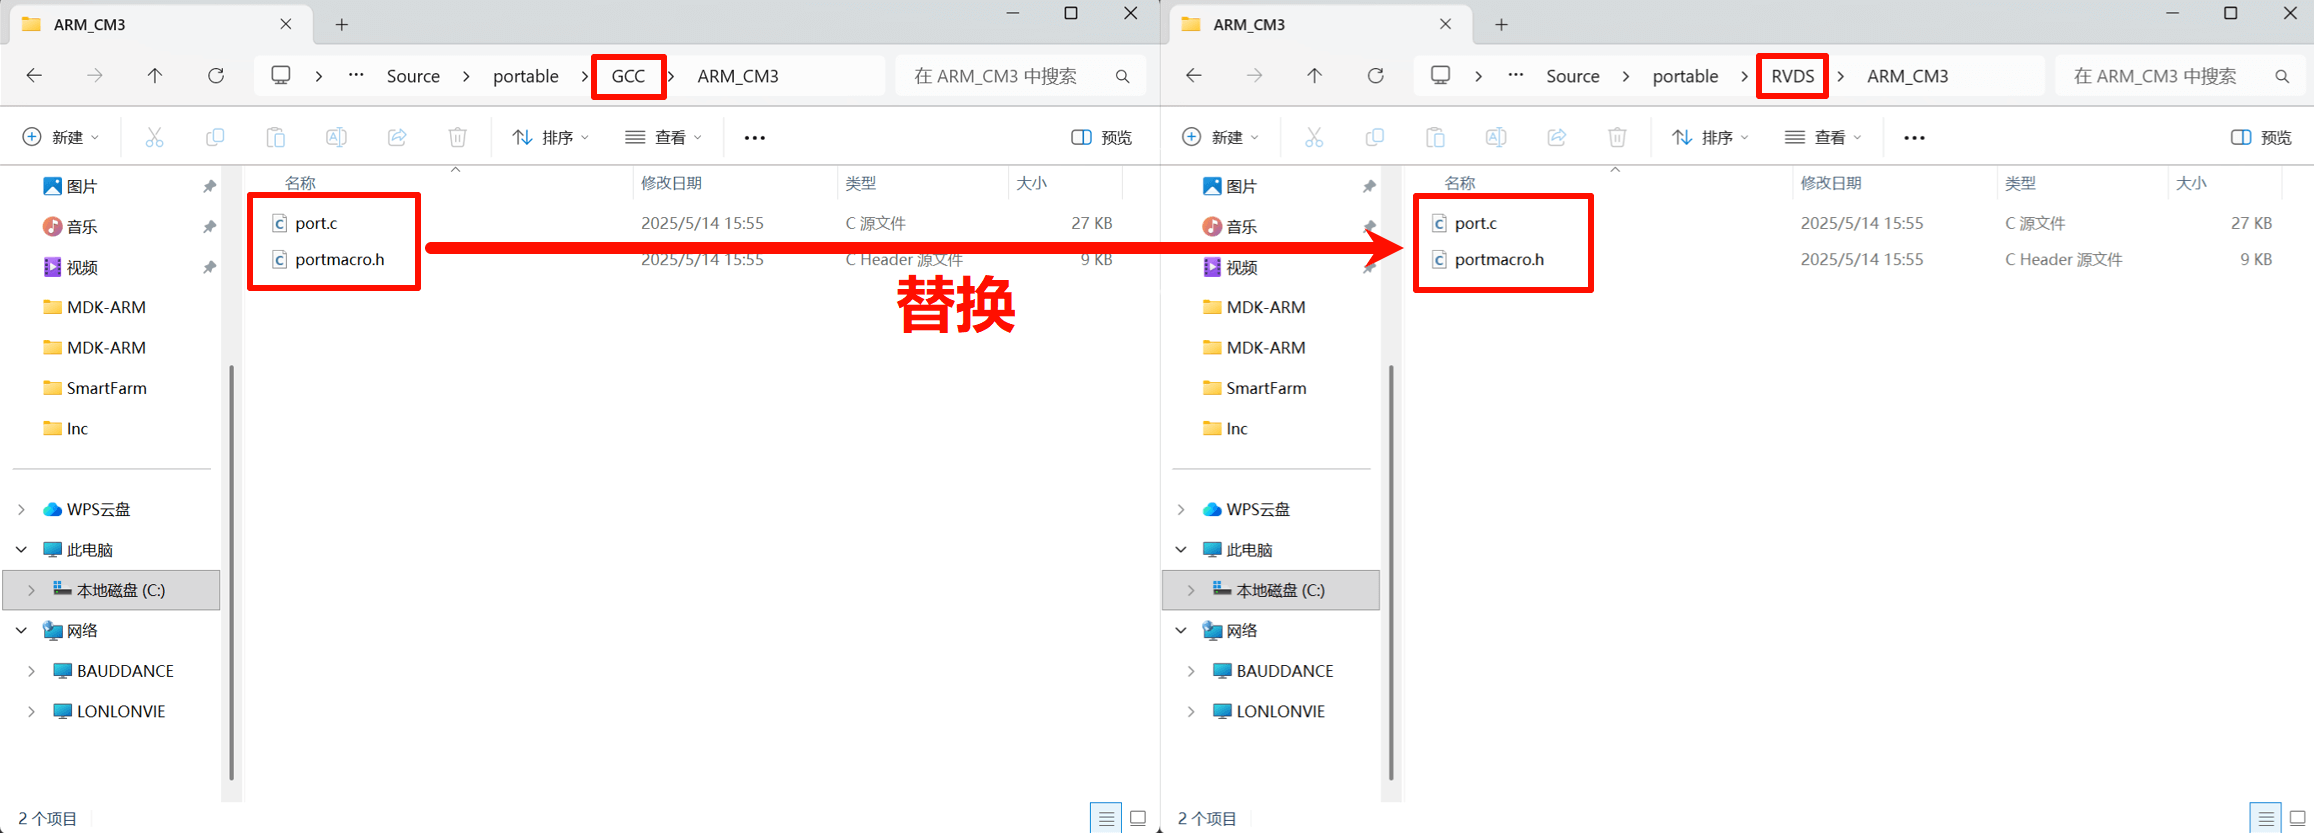Select port.c in the left GCC window

point(316,223)
